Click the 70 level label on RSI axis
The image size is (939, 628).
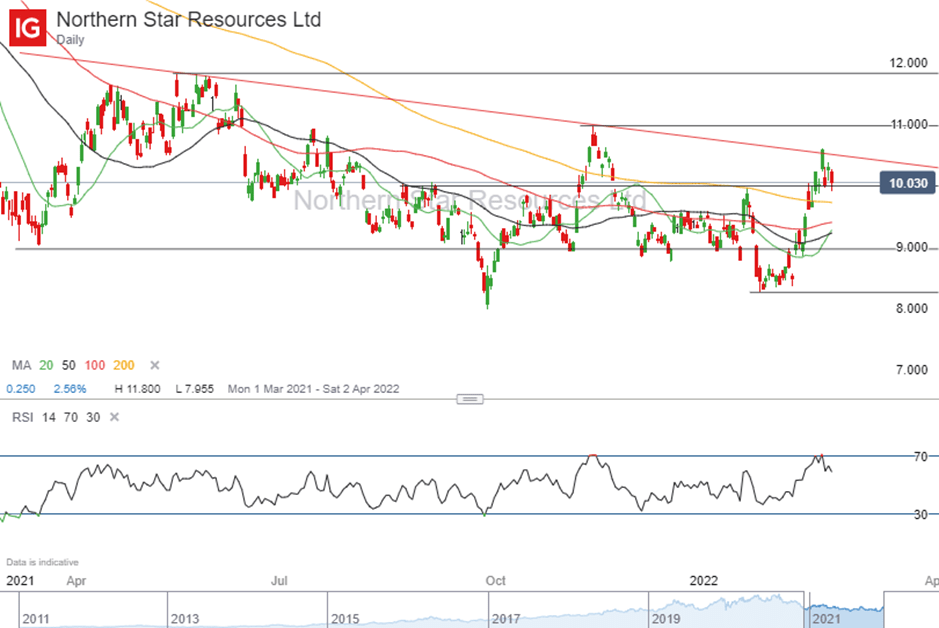(x=921, y=457)
